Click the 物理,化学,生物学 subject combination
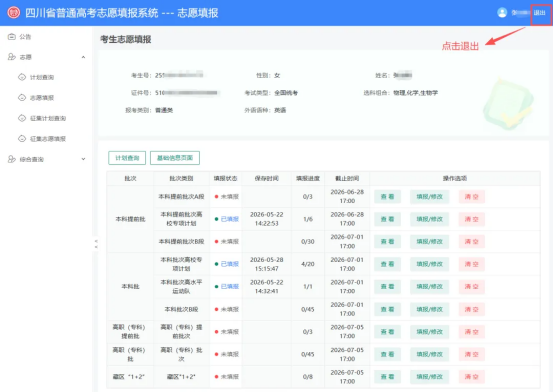553x392 pixels. click(x=415, y=93)
